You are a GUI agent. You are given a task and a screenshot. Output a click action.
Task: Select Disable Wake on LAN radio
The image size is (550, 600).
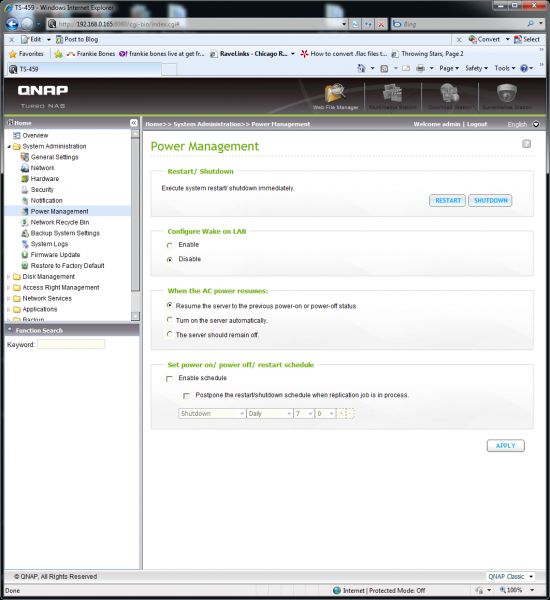170,259
